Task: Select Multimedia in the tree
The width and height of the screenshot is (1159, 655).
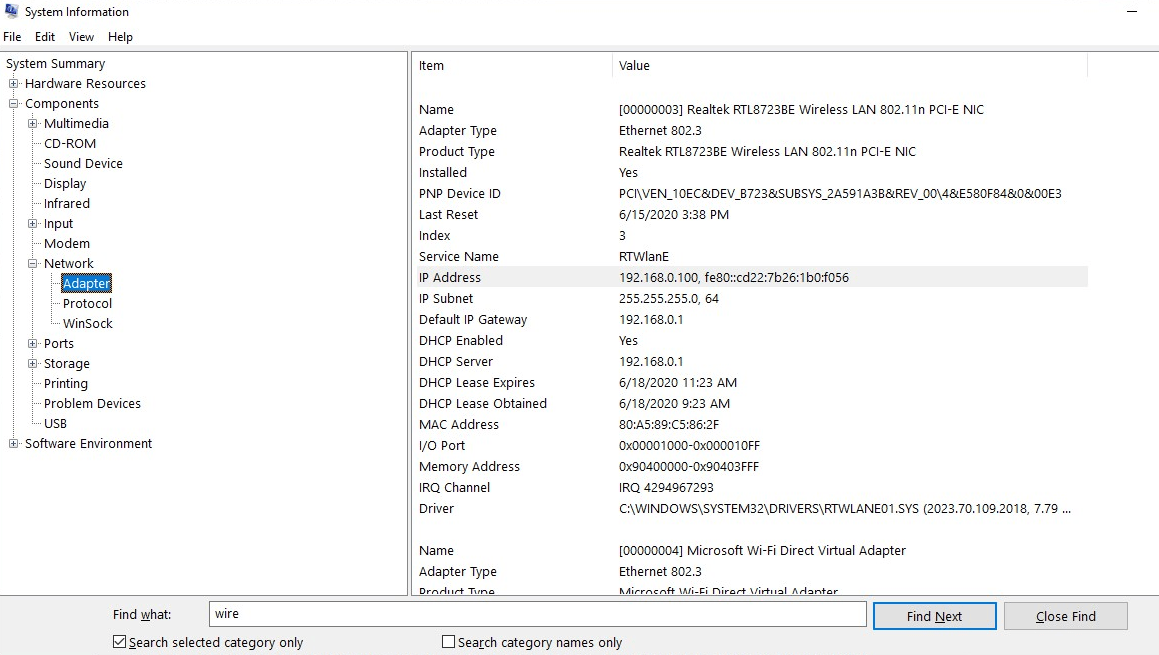Action: point(76,123)
